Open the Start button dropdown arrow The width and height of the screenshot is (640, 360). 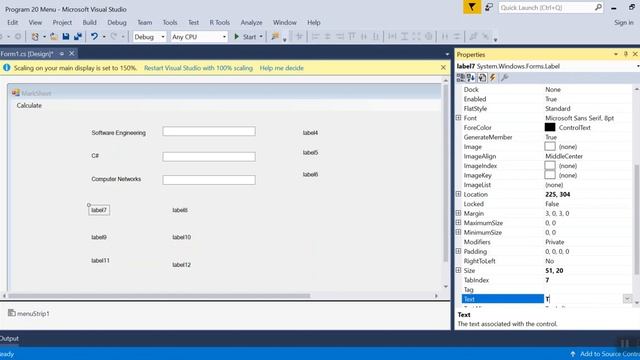261,37
